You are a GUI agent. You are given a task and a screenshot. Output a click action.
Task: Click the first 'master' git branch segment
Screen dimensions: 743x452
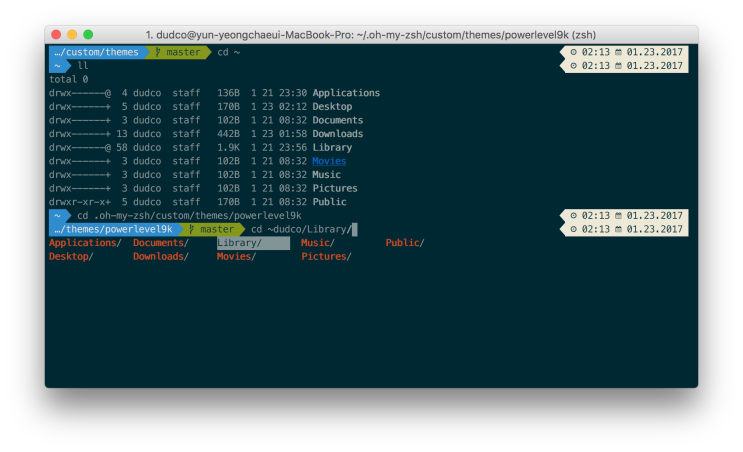point(178,52)
